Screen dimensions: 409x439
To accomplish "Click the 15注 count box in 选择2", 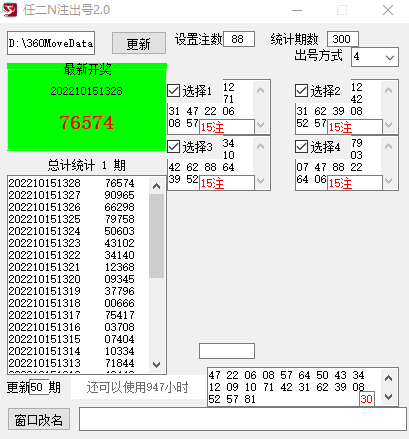I will click(355, 127).
